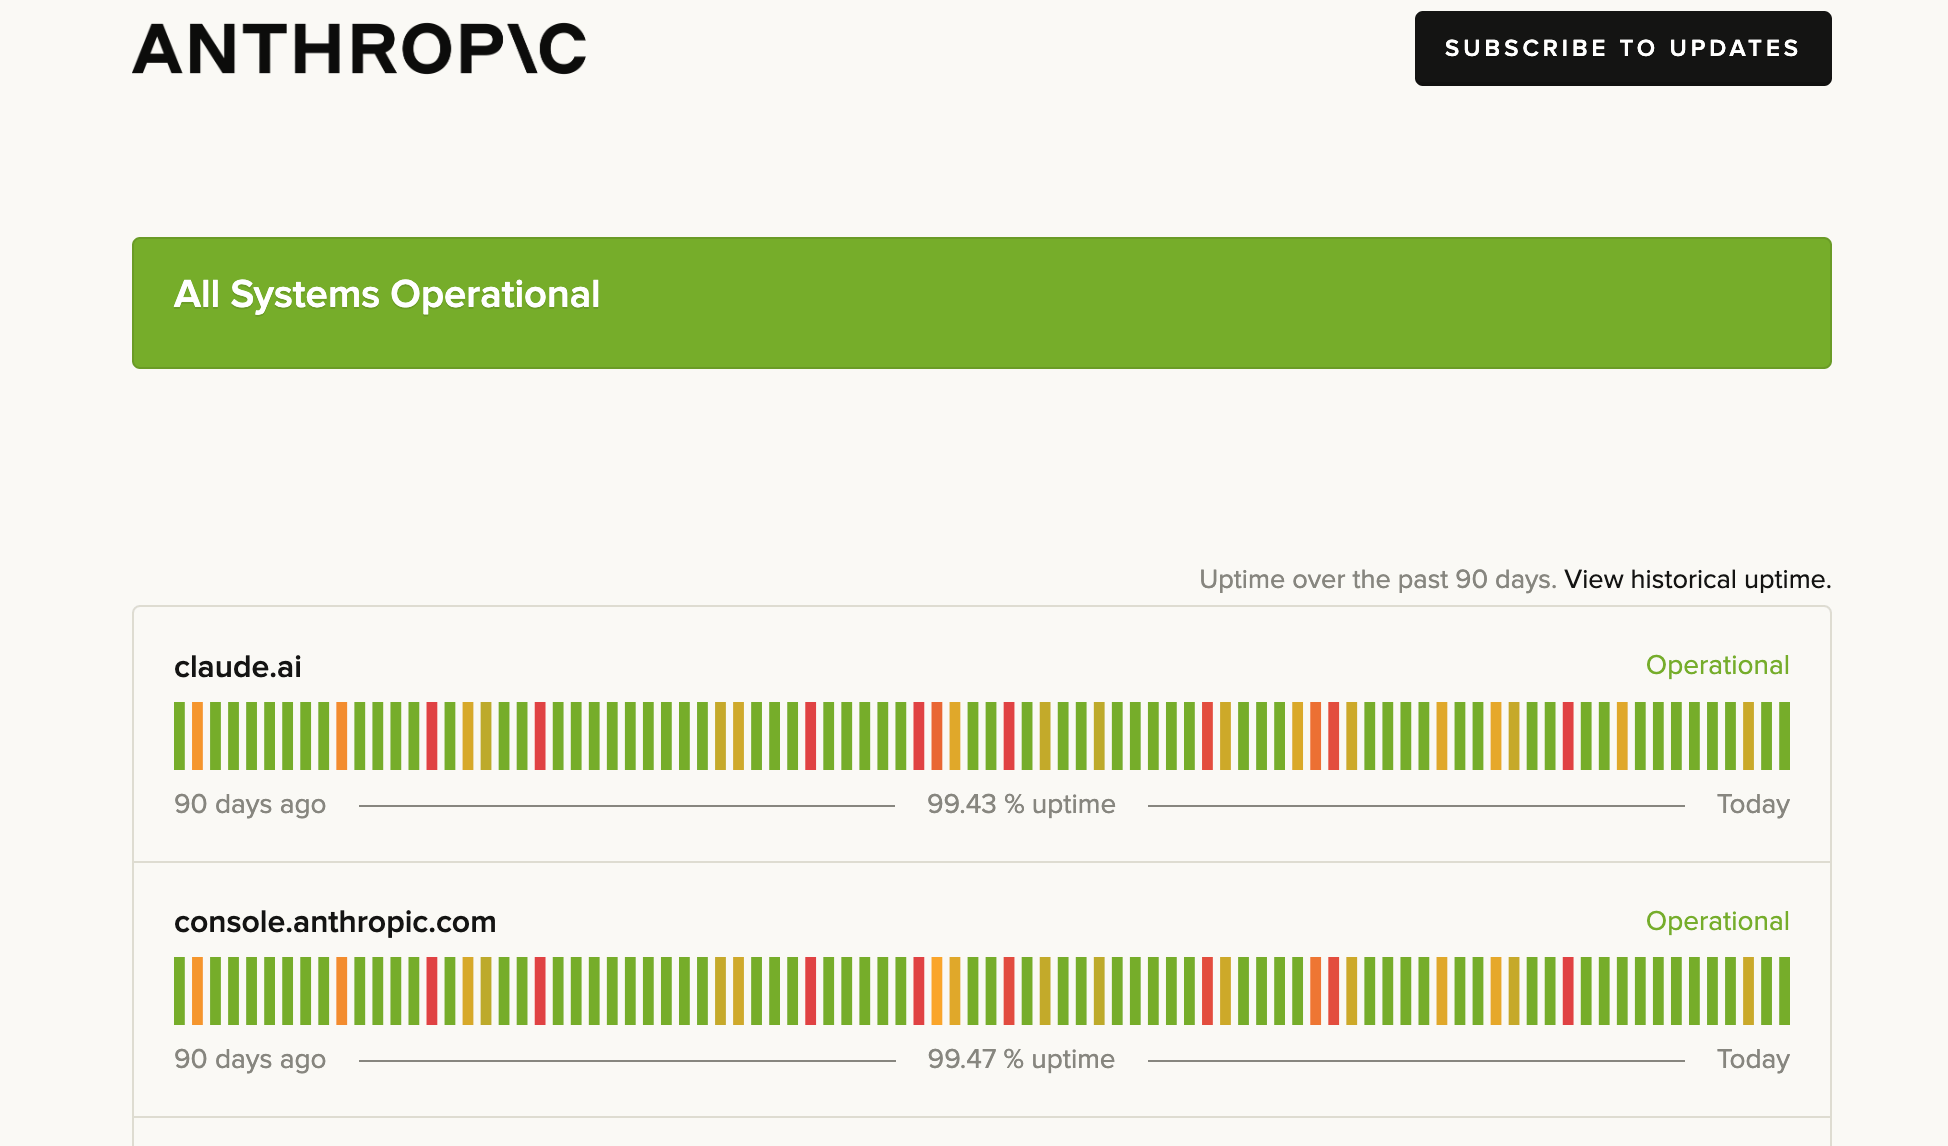
Task: Click first red bar in console.anthropic.com chart
Action: 432,991
